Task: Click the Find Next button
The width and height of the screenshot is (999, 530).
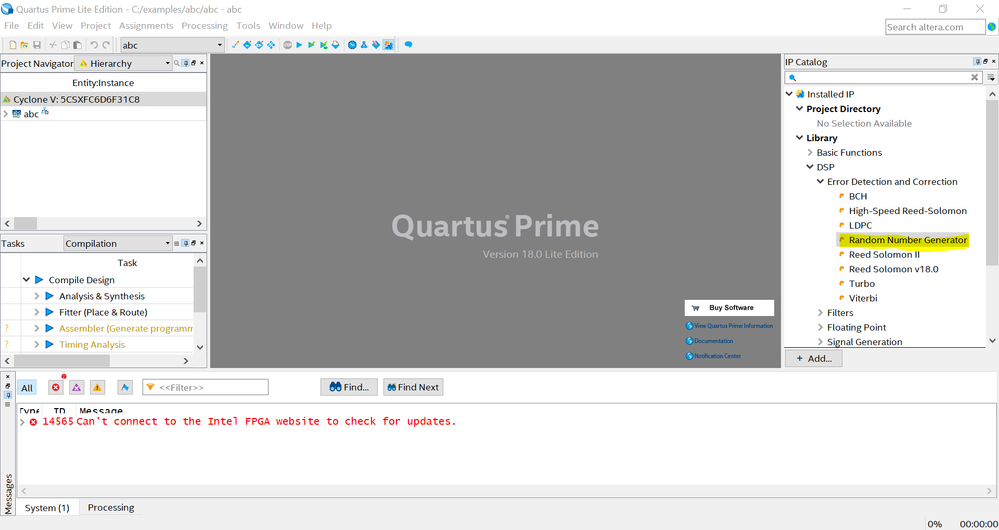Action: [x=413, y=387]
